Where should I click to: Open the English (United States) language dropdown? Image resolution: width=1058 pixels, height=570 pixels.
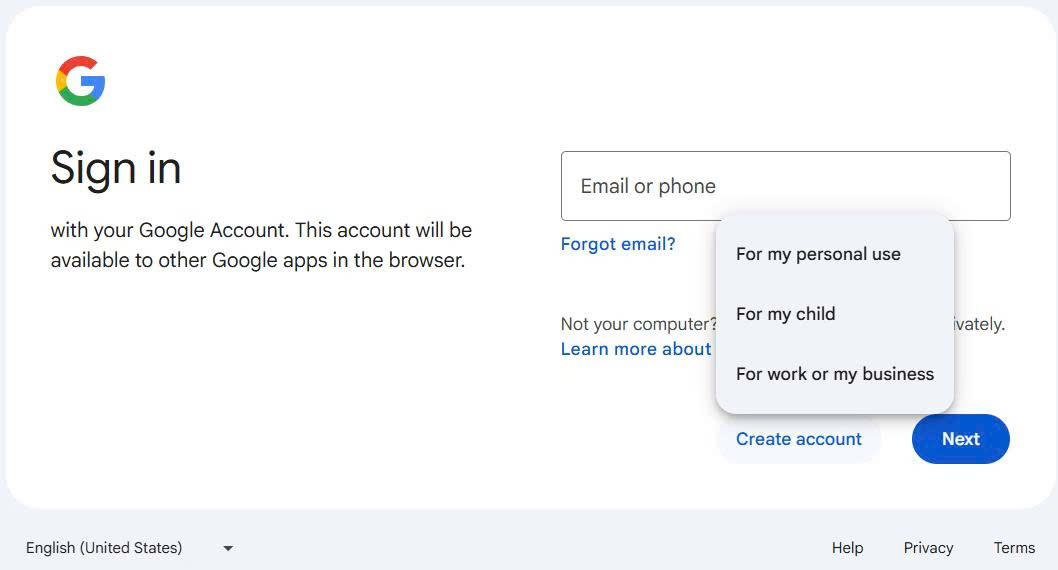(x=104, y=548)
